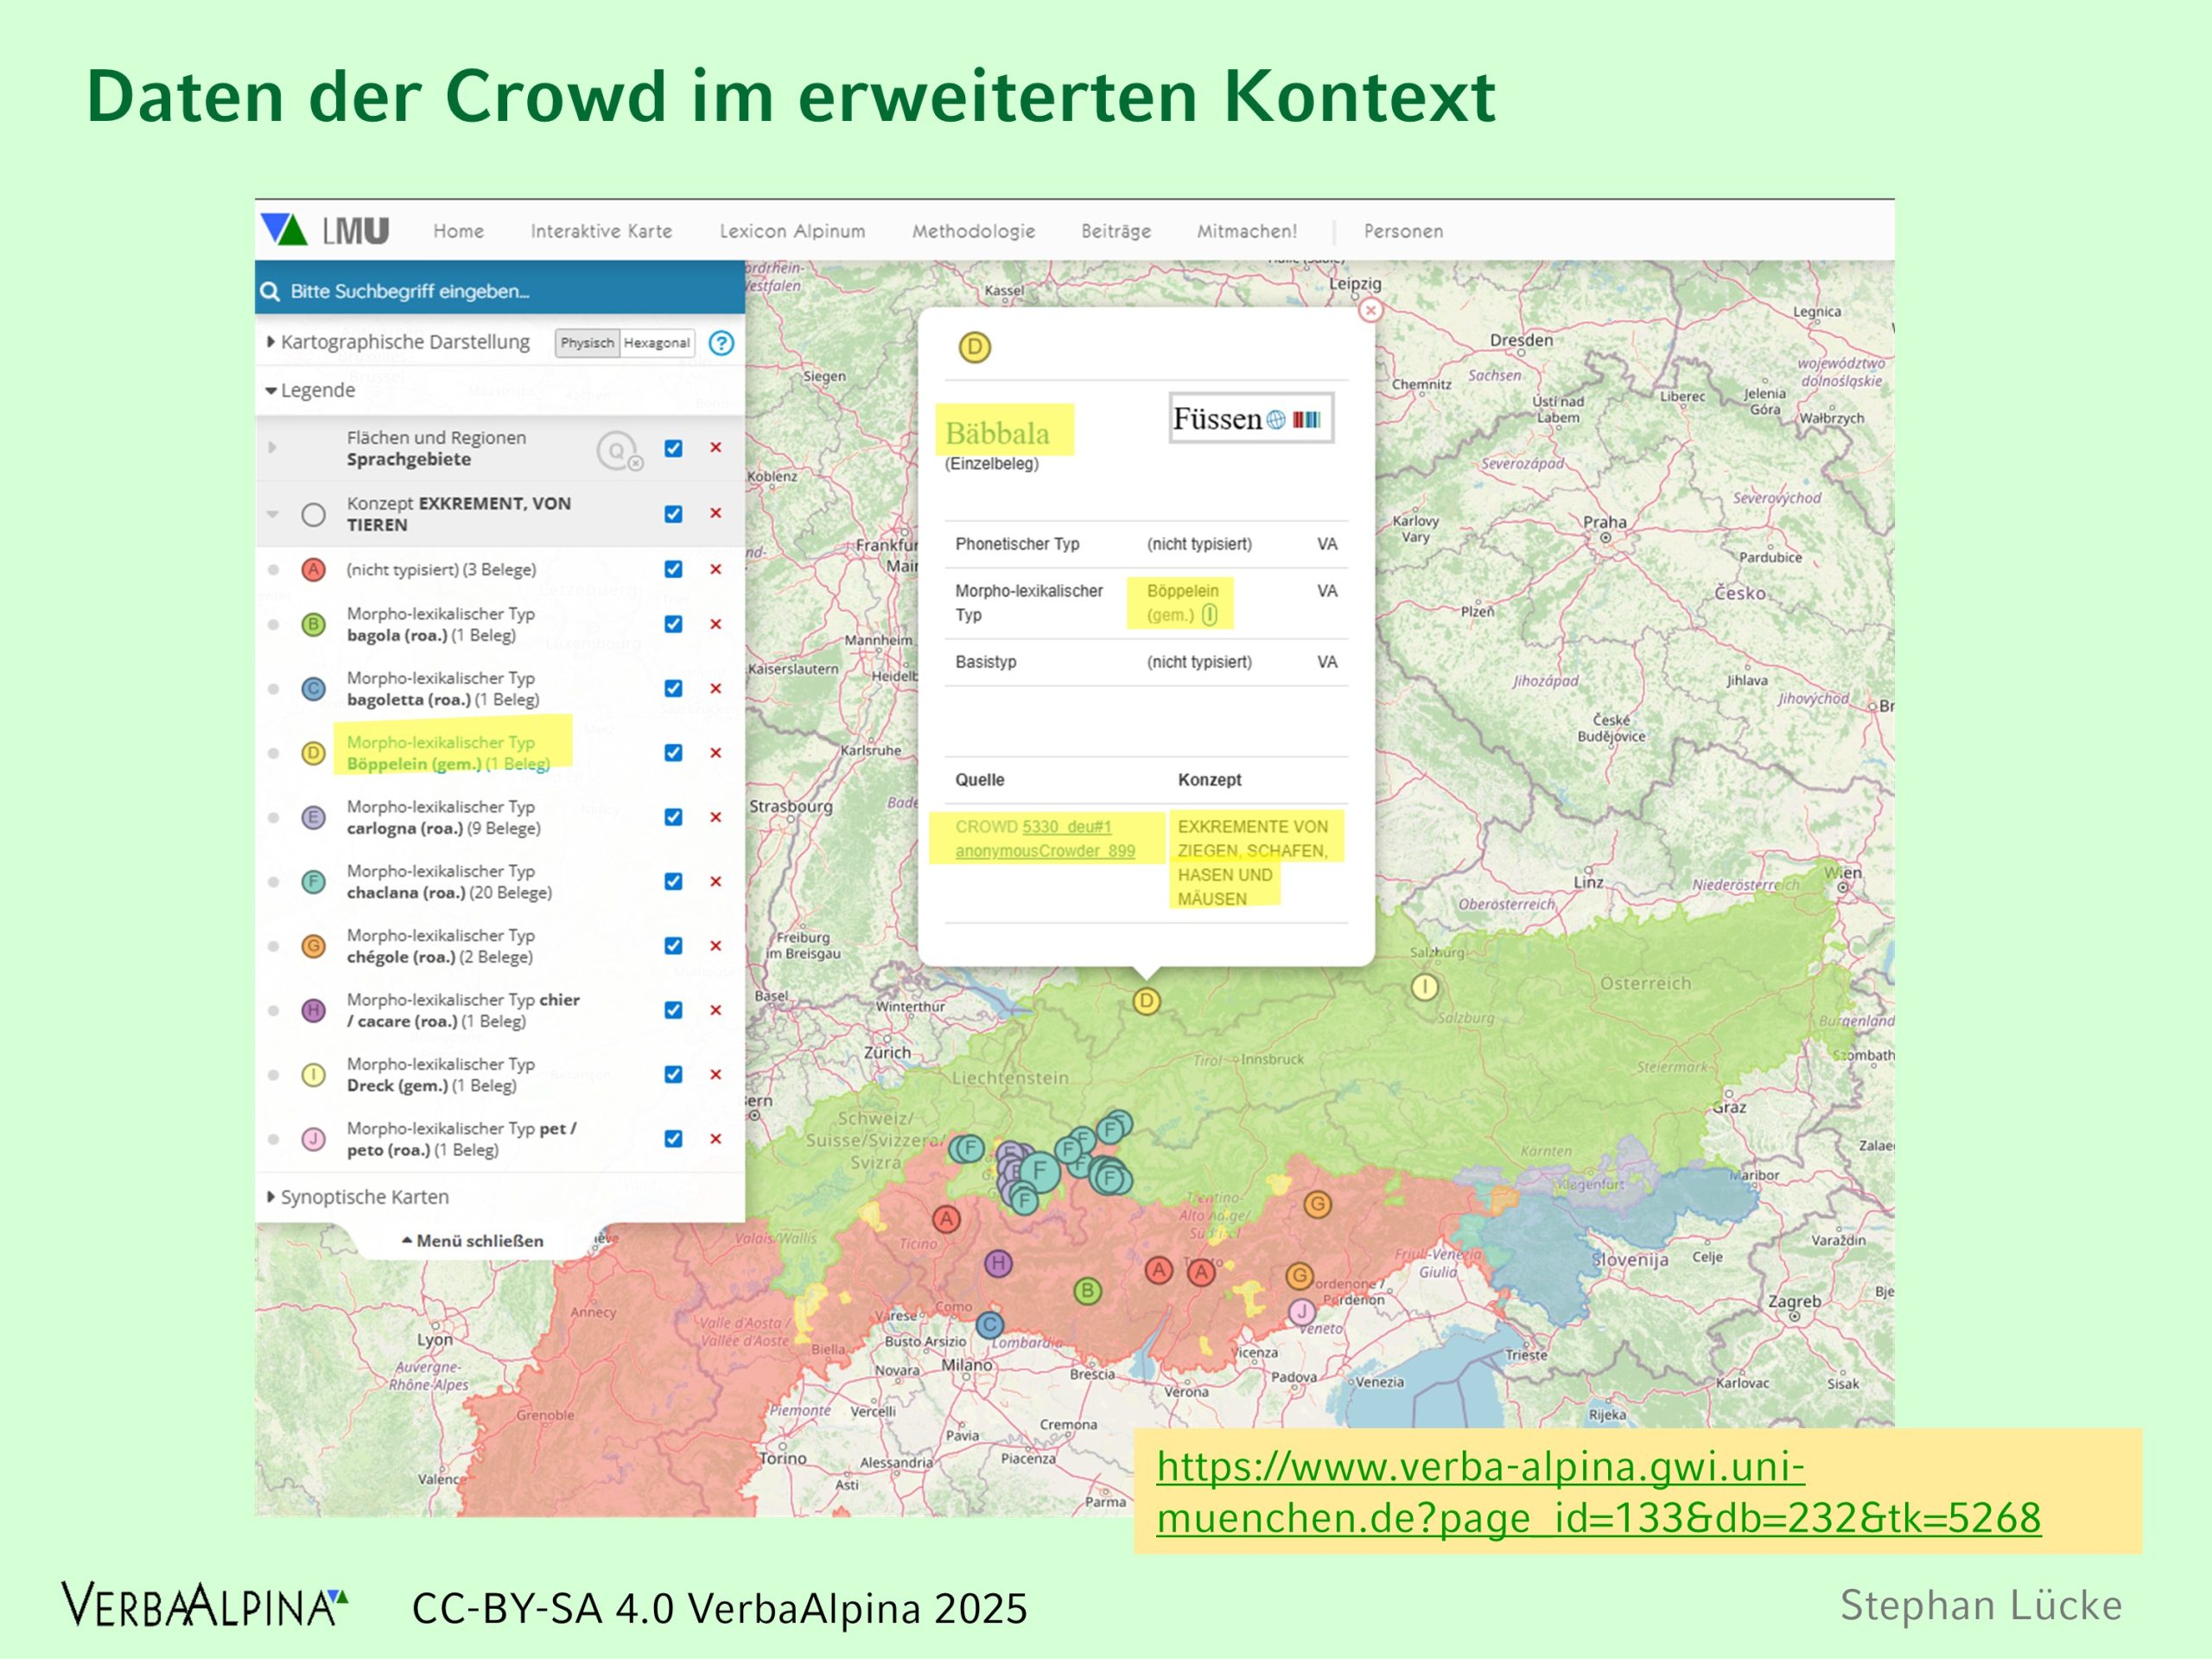Image resolution: width=2212 pixels, height=1659 pixels.
Task: Click the search magnifier icon
Action: 270,291
